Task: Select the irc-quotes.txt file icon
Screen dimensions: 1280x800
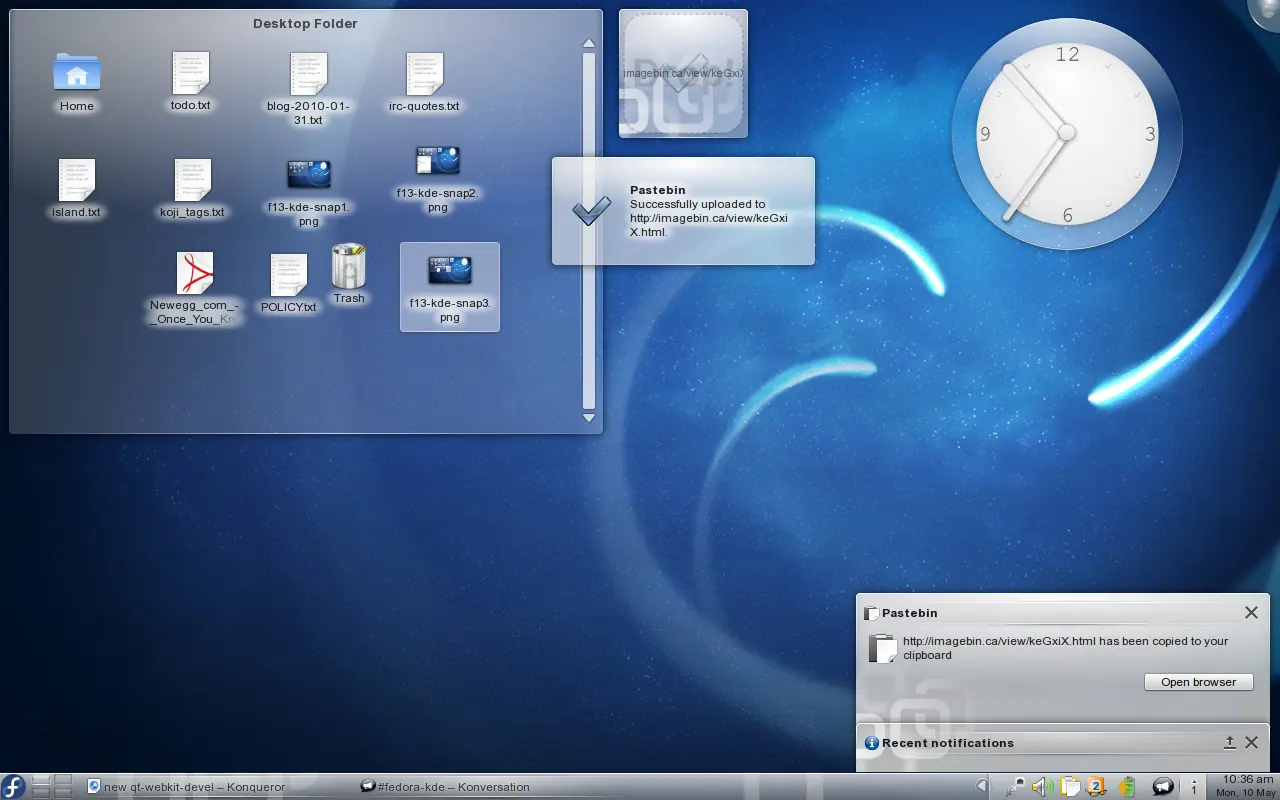Action: tap(424, 73)
